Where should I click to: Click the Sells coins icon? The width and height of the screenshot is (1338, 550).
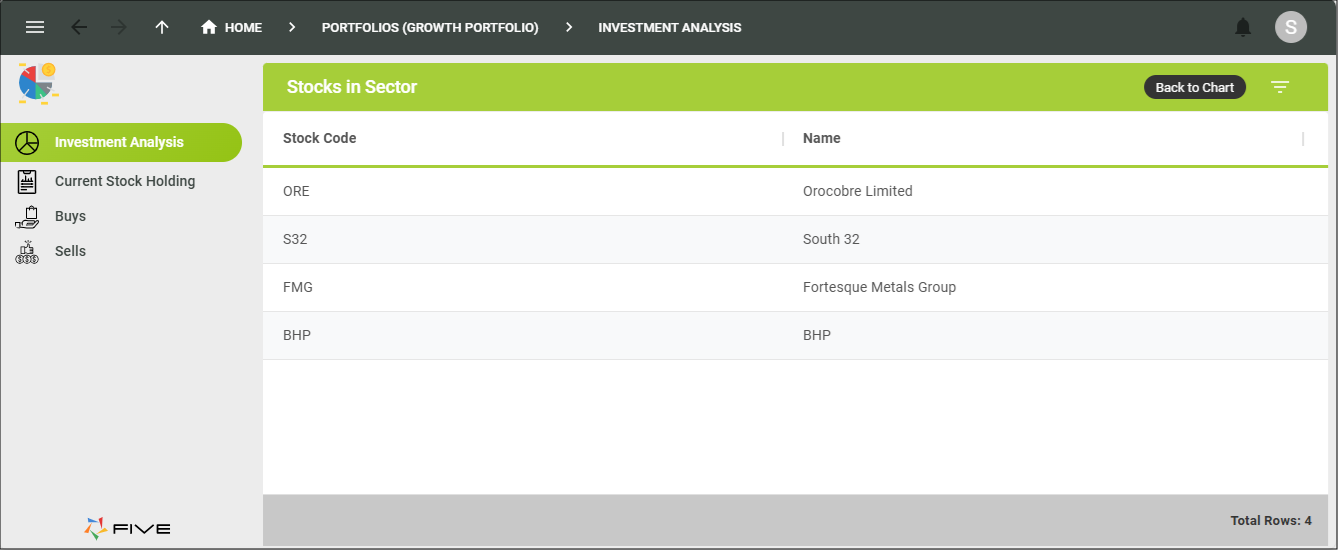[x=27, y=251]
